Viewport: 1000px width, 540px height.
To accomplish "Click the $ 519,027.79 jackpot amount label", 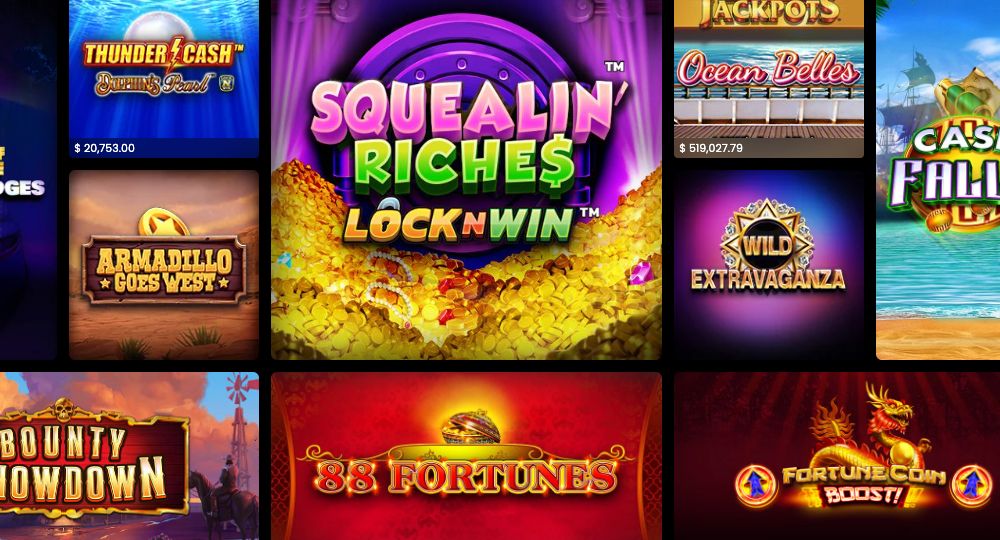I will click(x=711, y=148).
